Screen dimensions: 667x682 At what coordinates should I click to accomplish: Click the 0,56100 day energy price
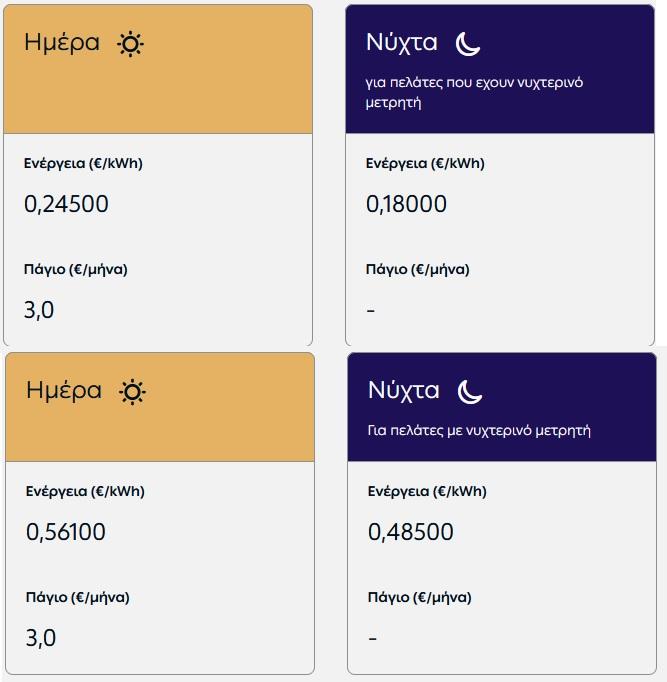tap(66, 532)
